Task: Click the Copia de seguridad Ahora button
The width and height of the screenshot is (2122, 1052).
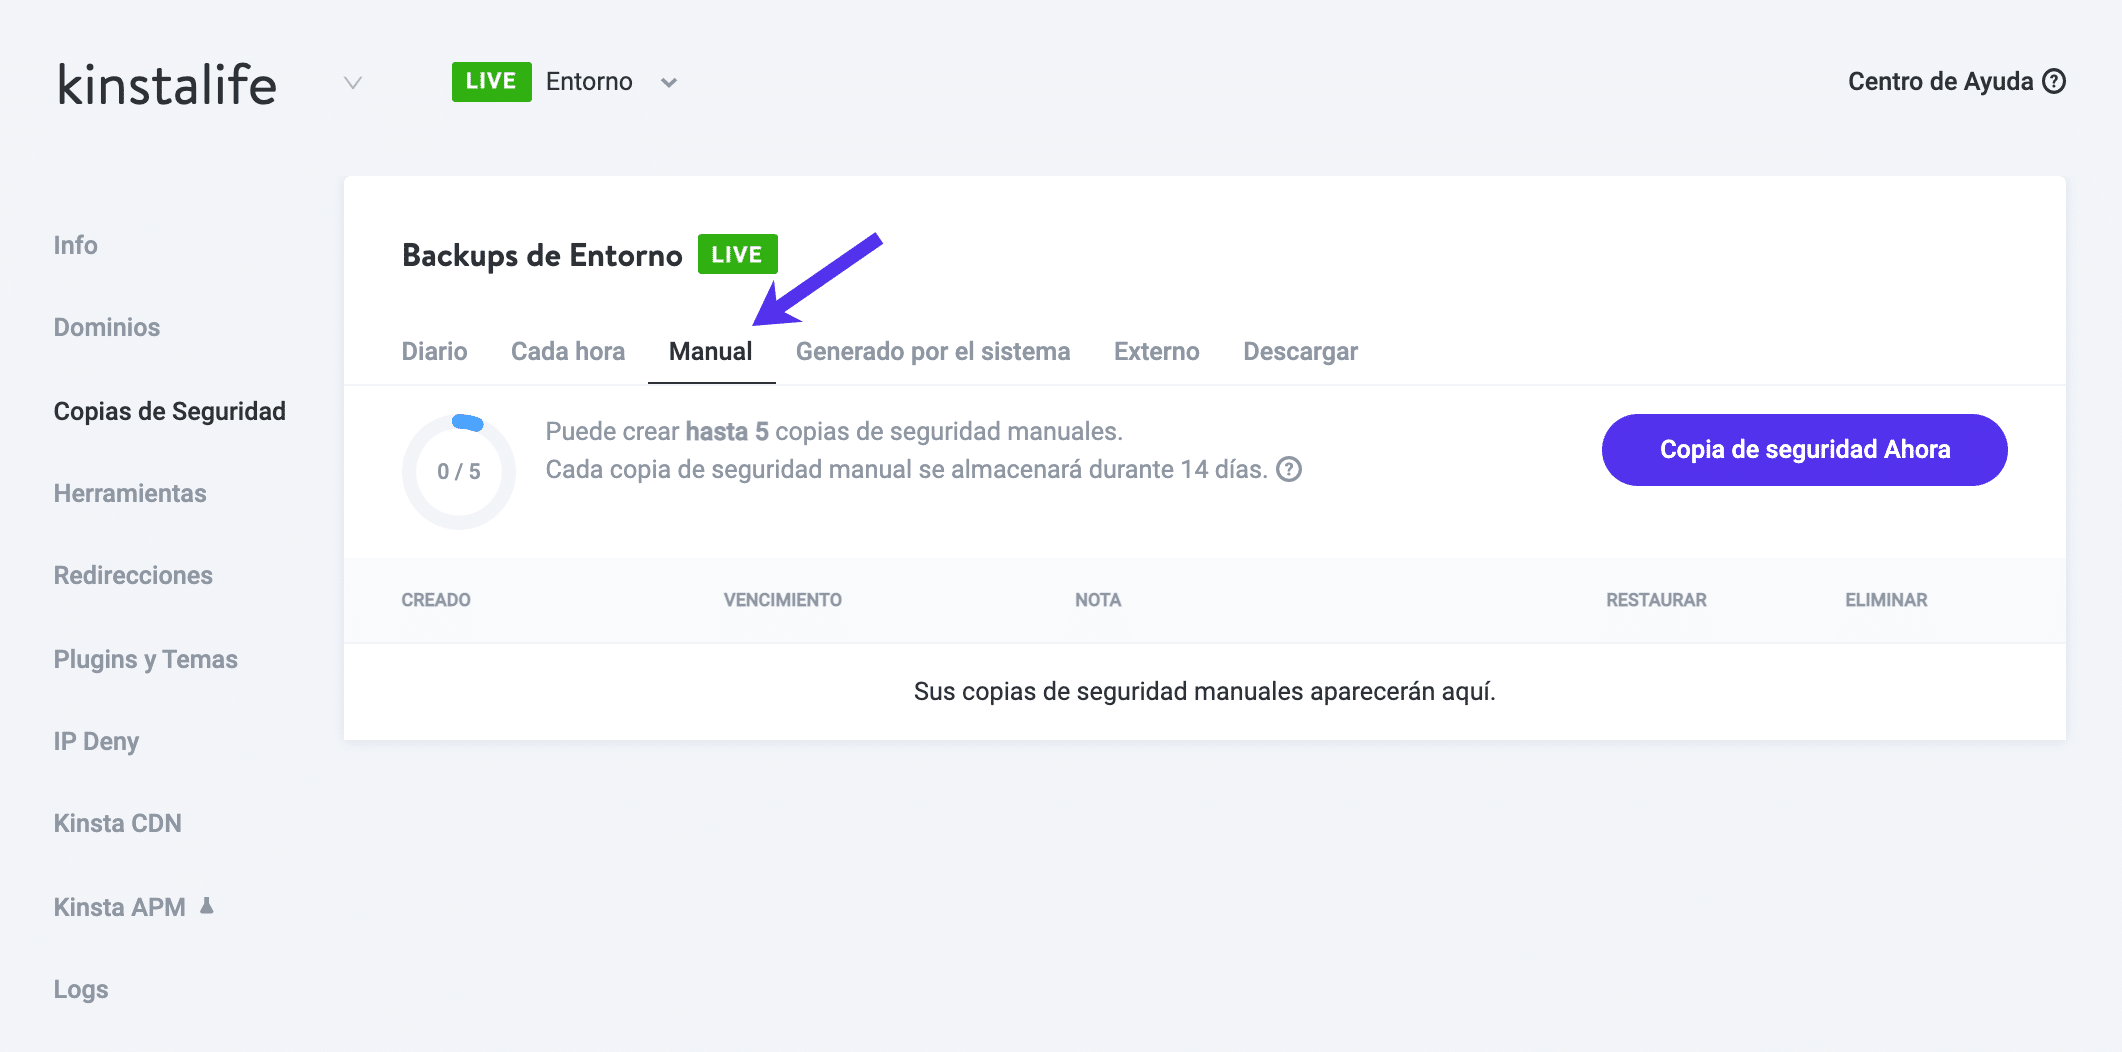Action: tap(1803, 450)
